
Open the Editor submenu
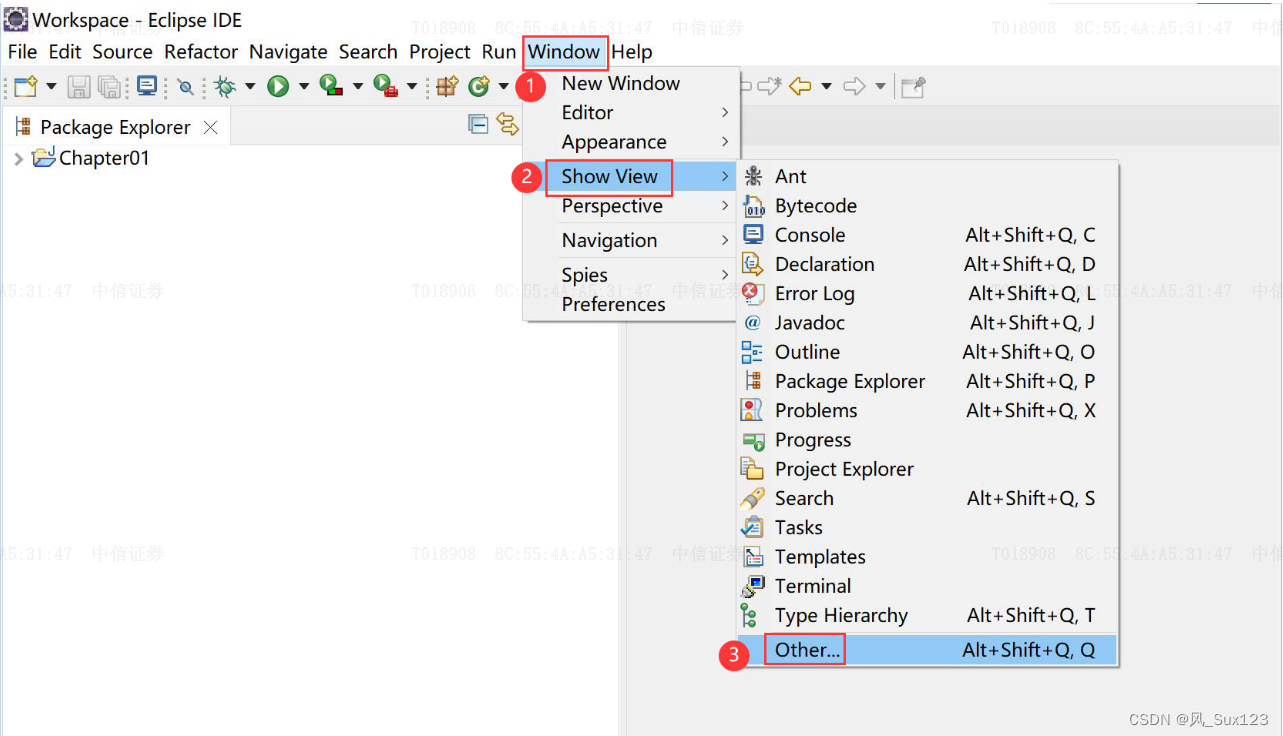coord(631,113)
